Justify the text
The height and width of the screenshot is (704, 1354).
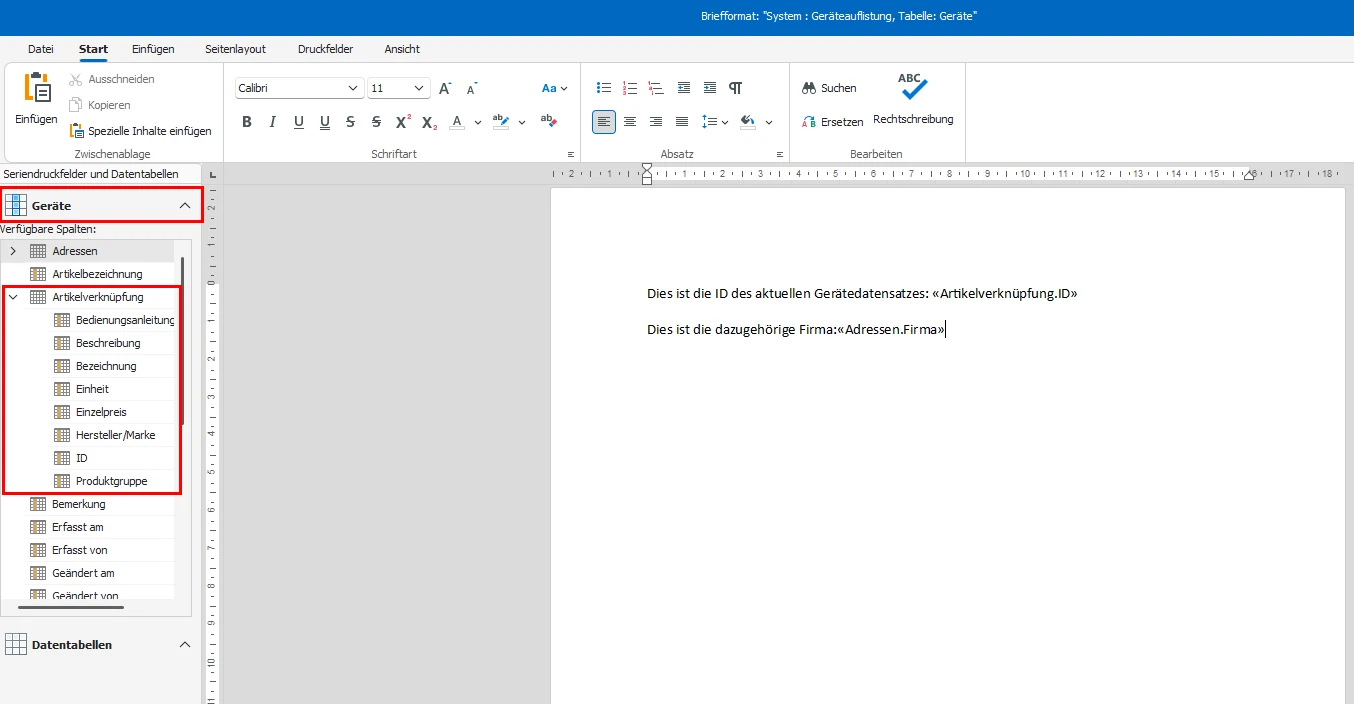coord(682,122)
